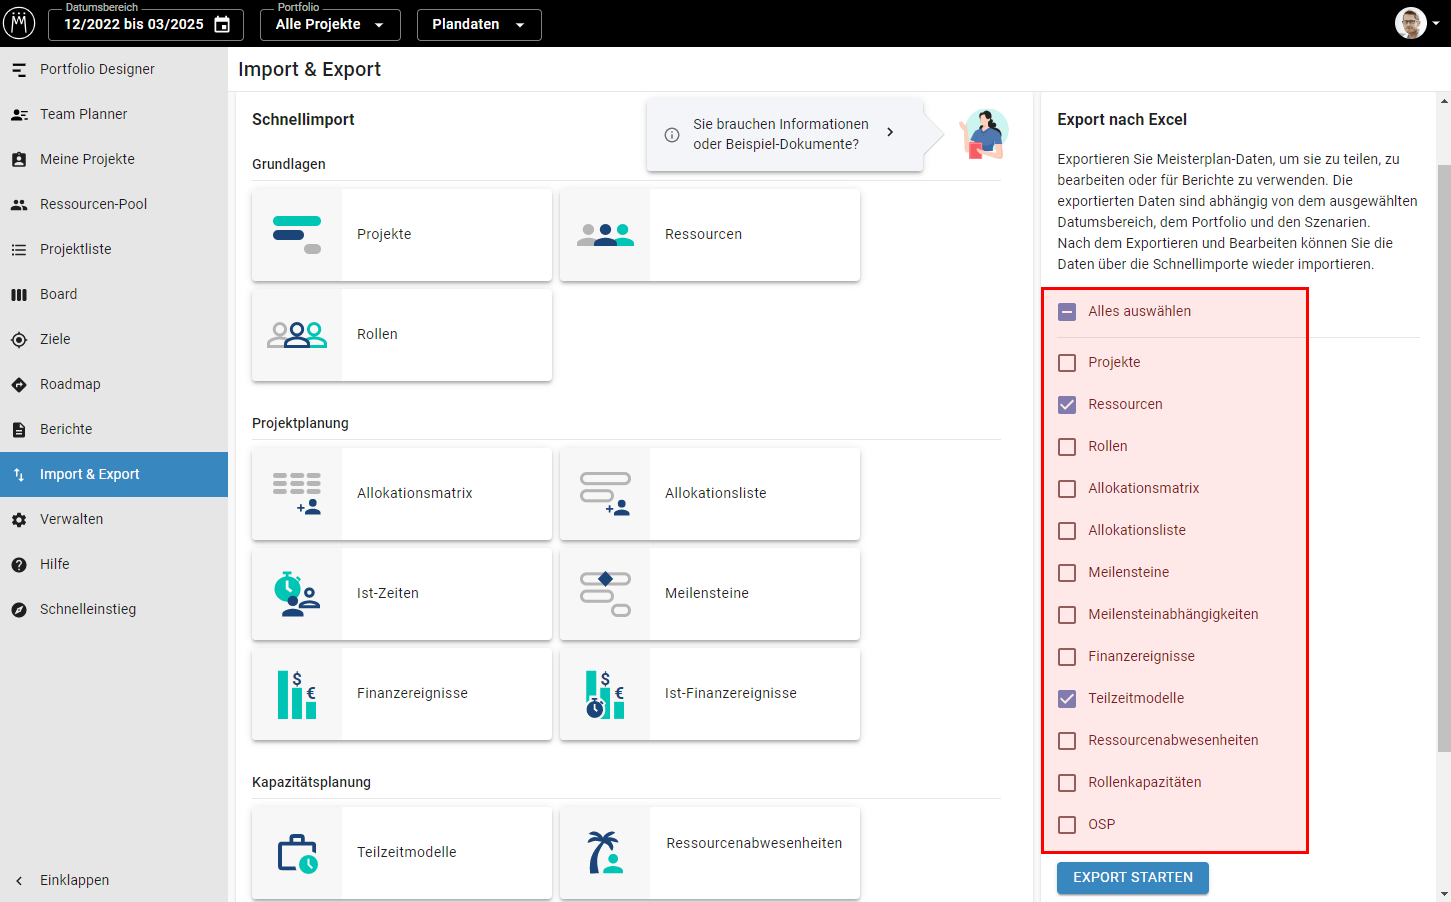Click the export panel vertical scrollbar

tap(1443, 458)
